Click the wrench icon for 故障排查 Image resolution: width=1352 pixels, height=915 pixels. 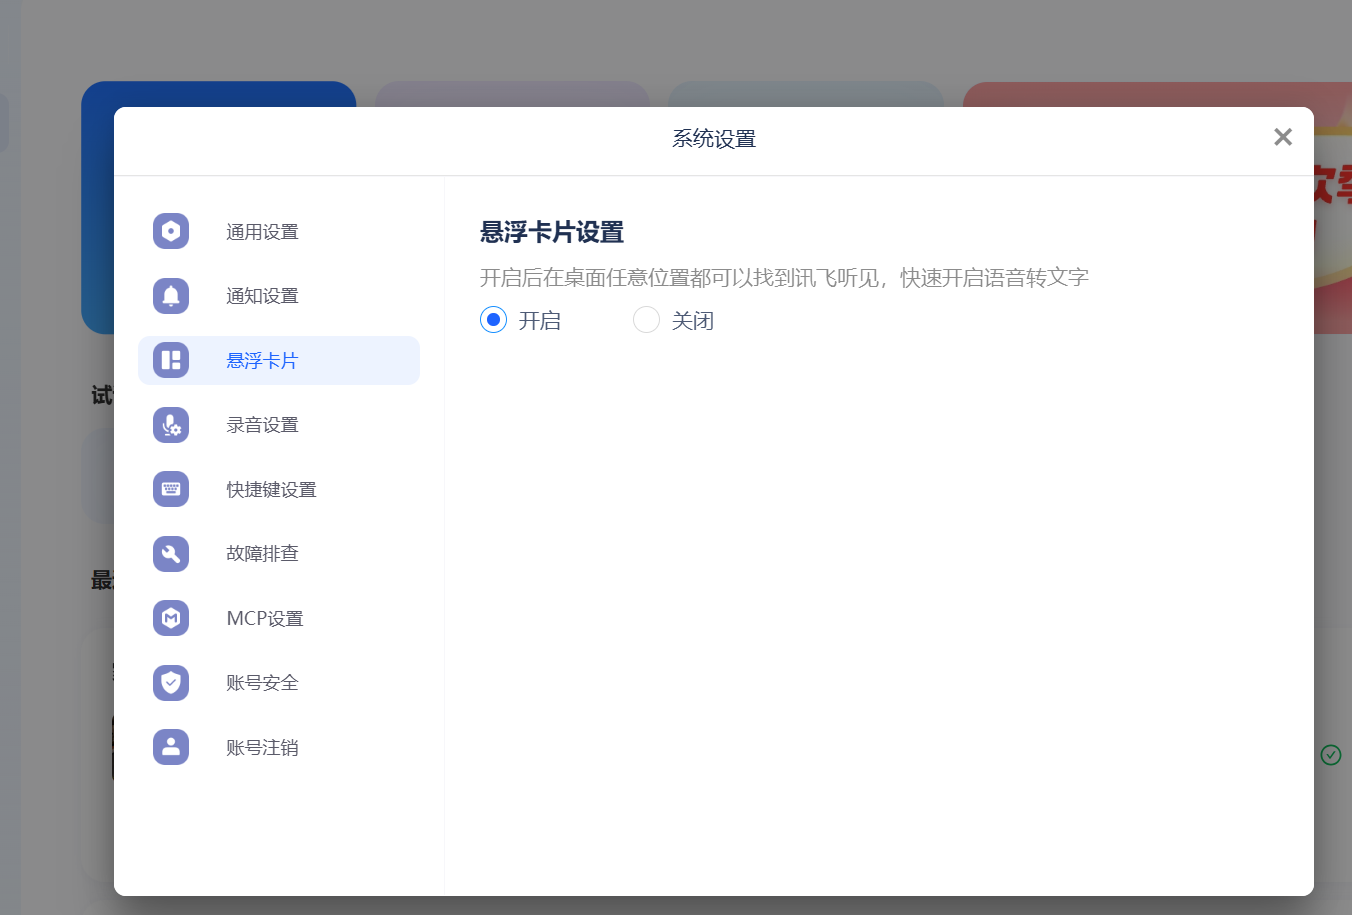point(171,554)
